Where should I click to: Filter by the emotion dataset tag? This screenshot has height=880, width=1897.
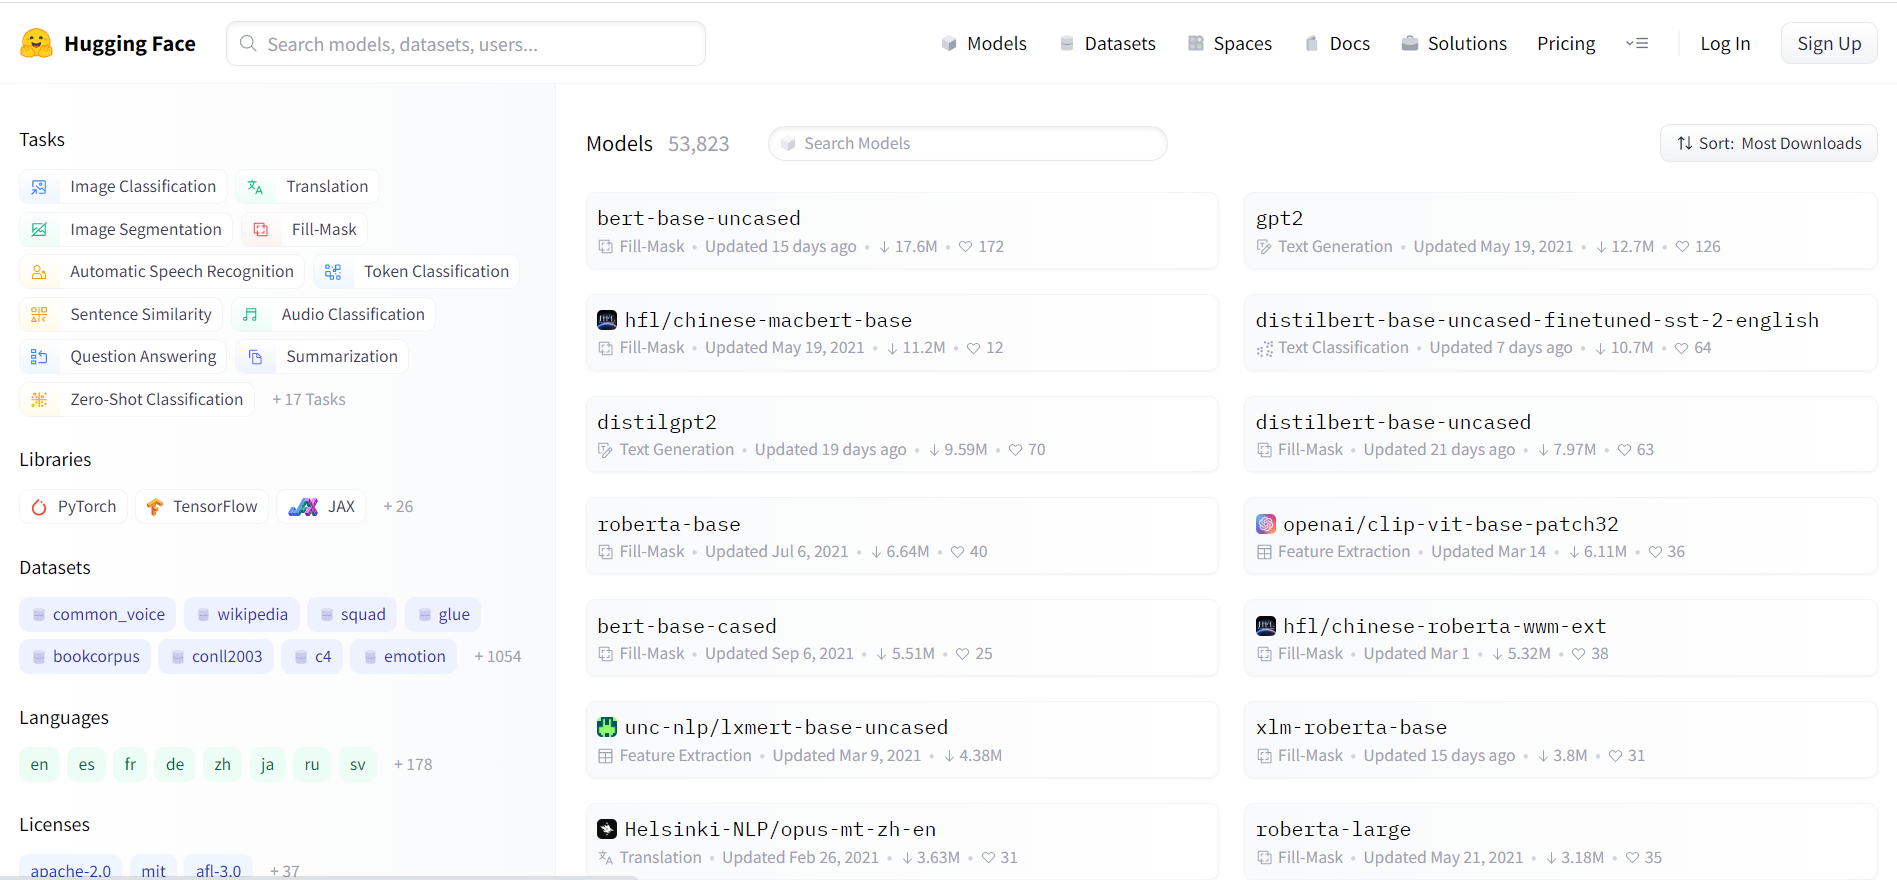click(404, 657)
